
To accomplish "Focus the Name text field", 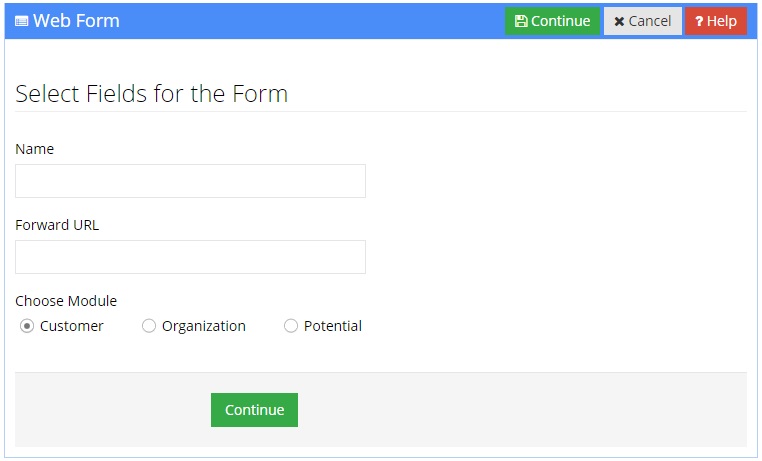I will click(x=190, y=181).
